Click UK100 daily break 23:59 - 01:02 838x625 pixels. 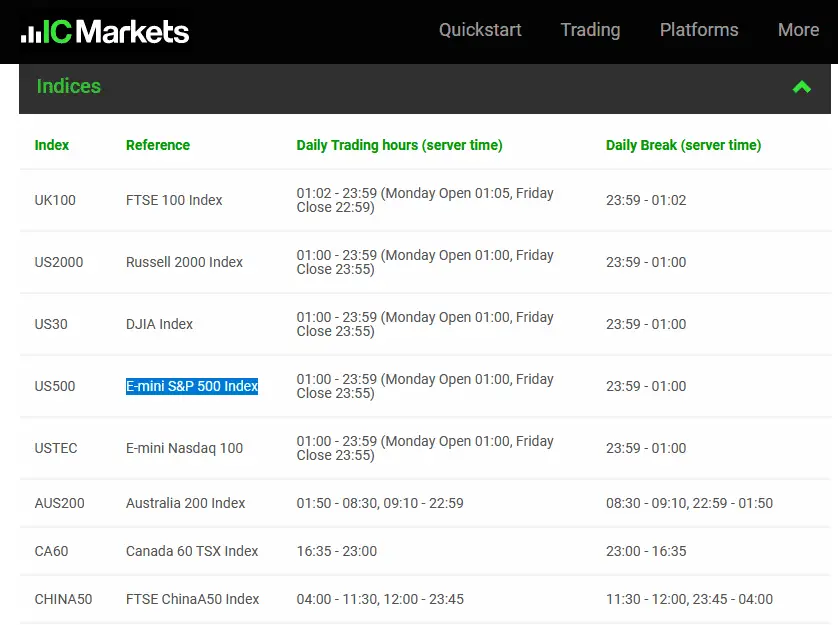pos(646,200)
